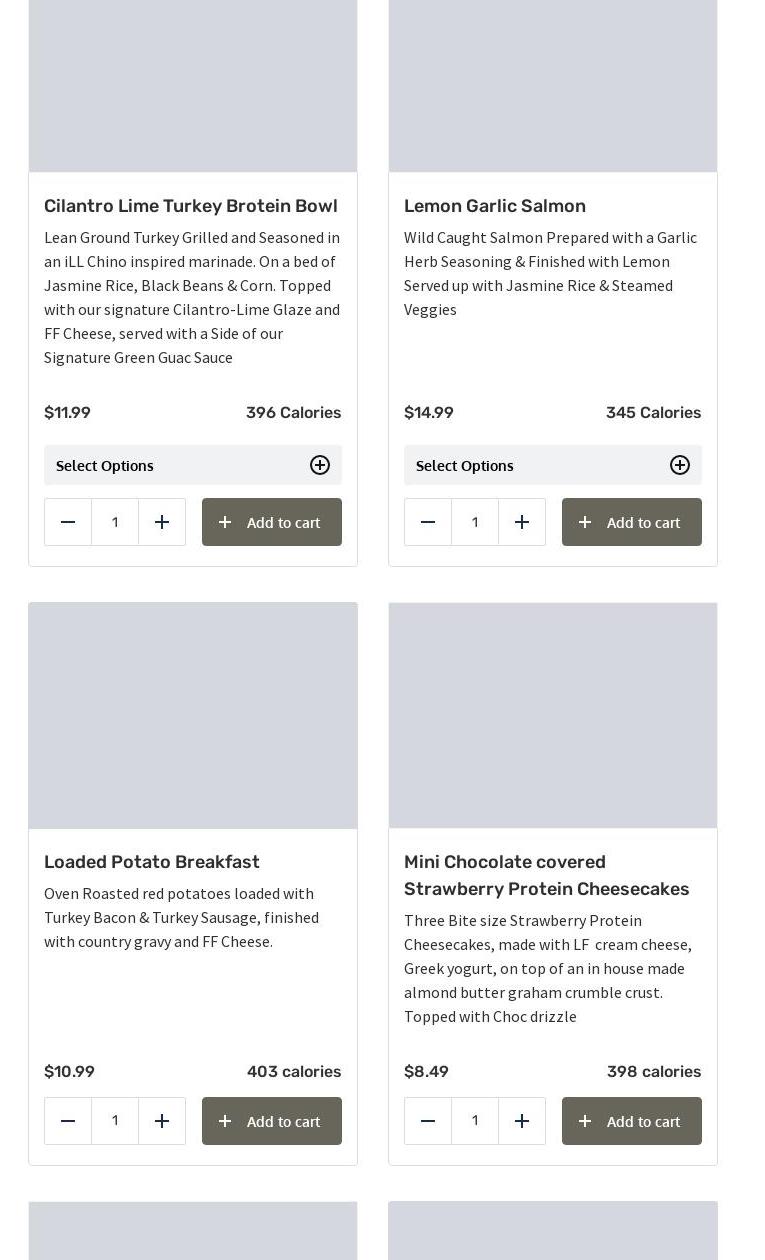Screen dimensions: 765x1260
Task: Open the Loaded Potato Breakfast image
Action: click(x=193, y=715)
